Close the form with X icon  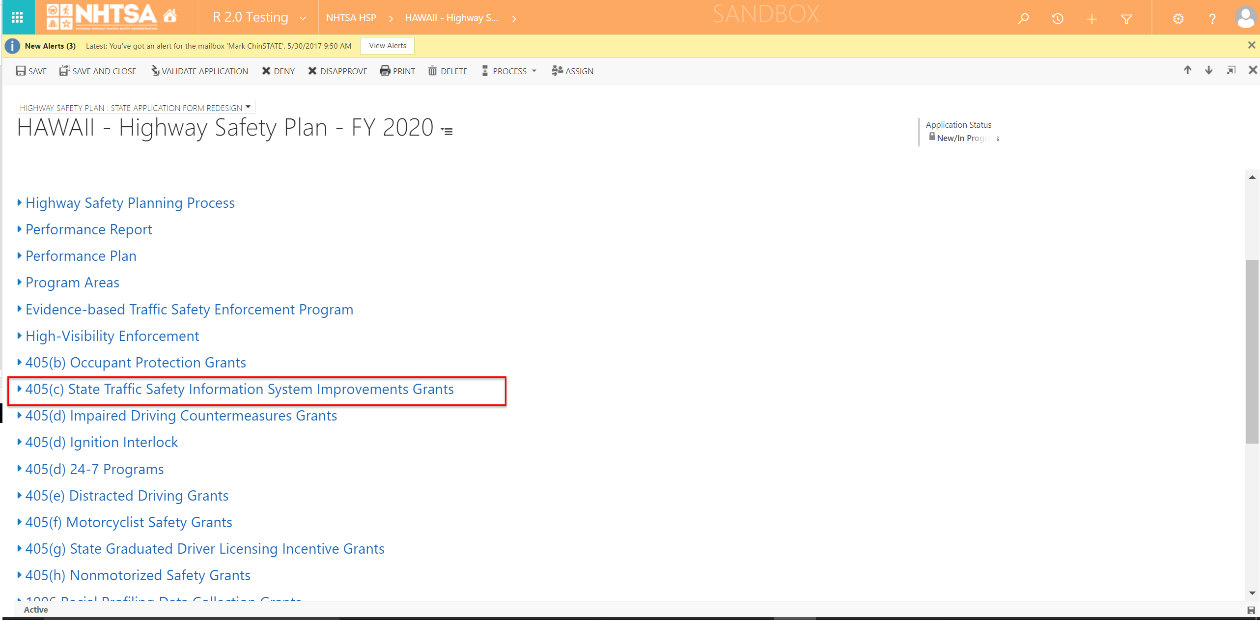(1250, 70)
